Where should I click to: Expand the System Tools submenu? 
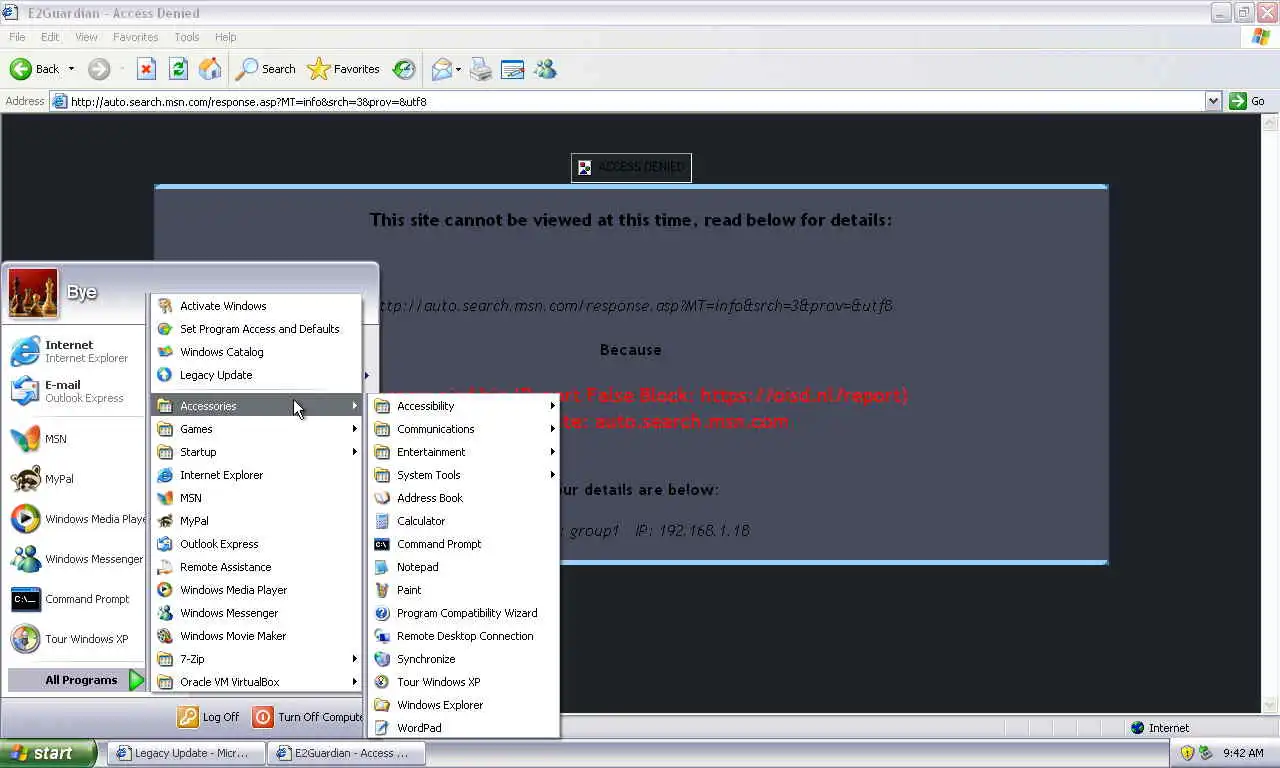point(463,475)
